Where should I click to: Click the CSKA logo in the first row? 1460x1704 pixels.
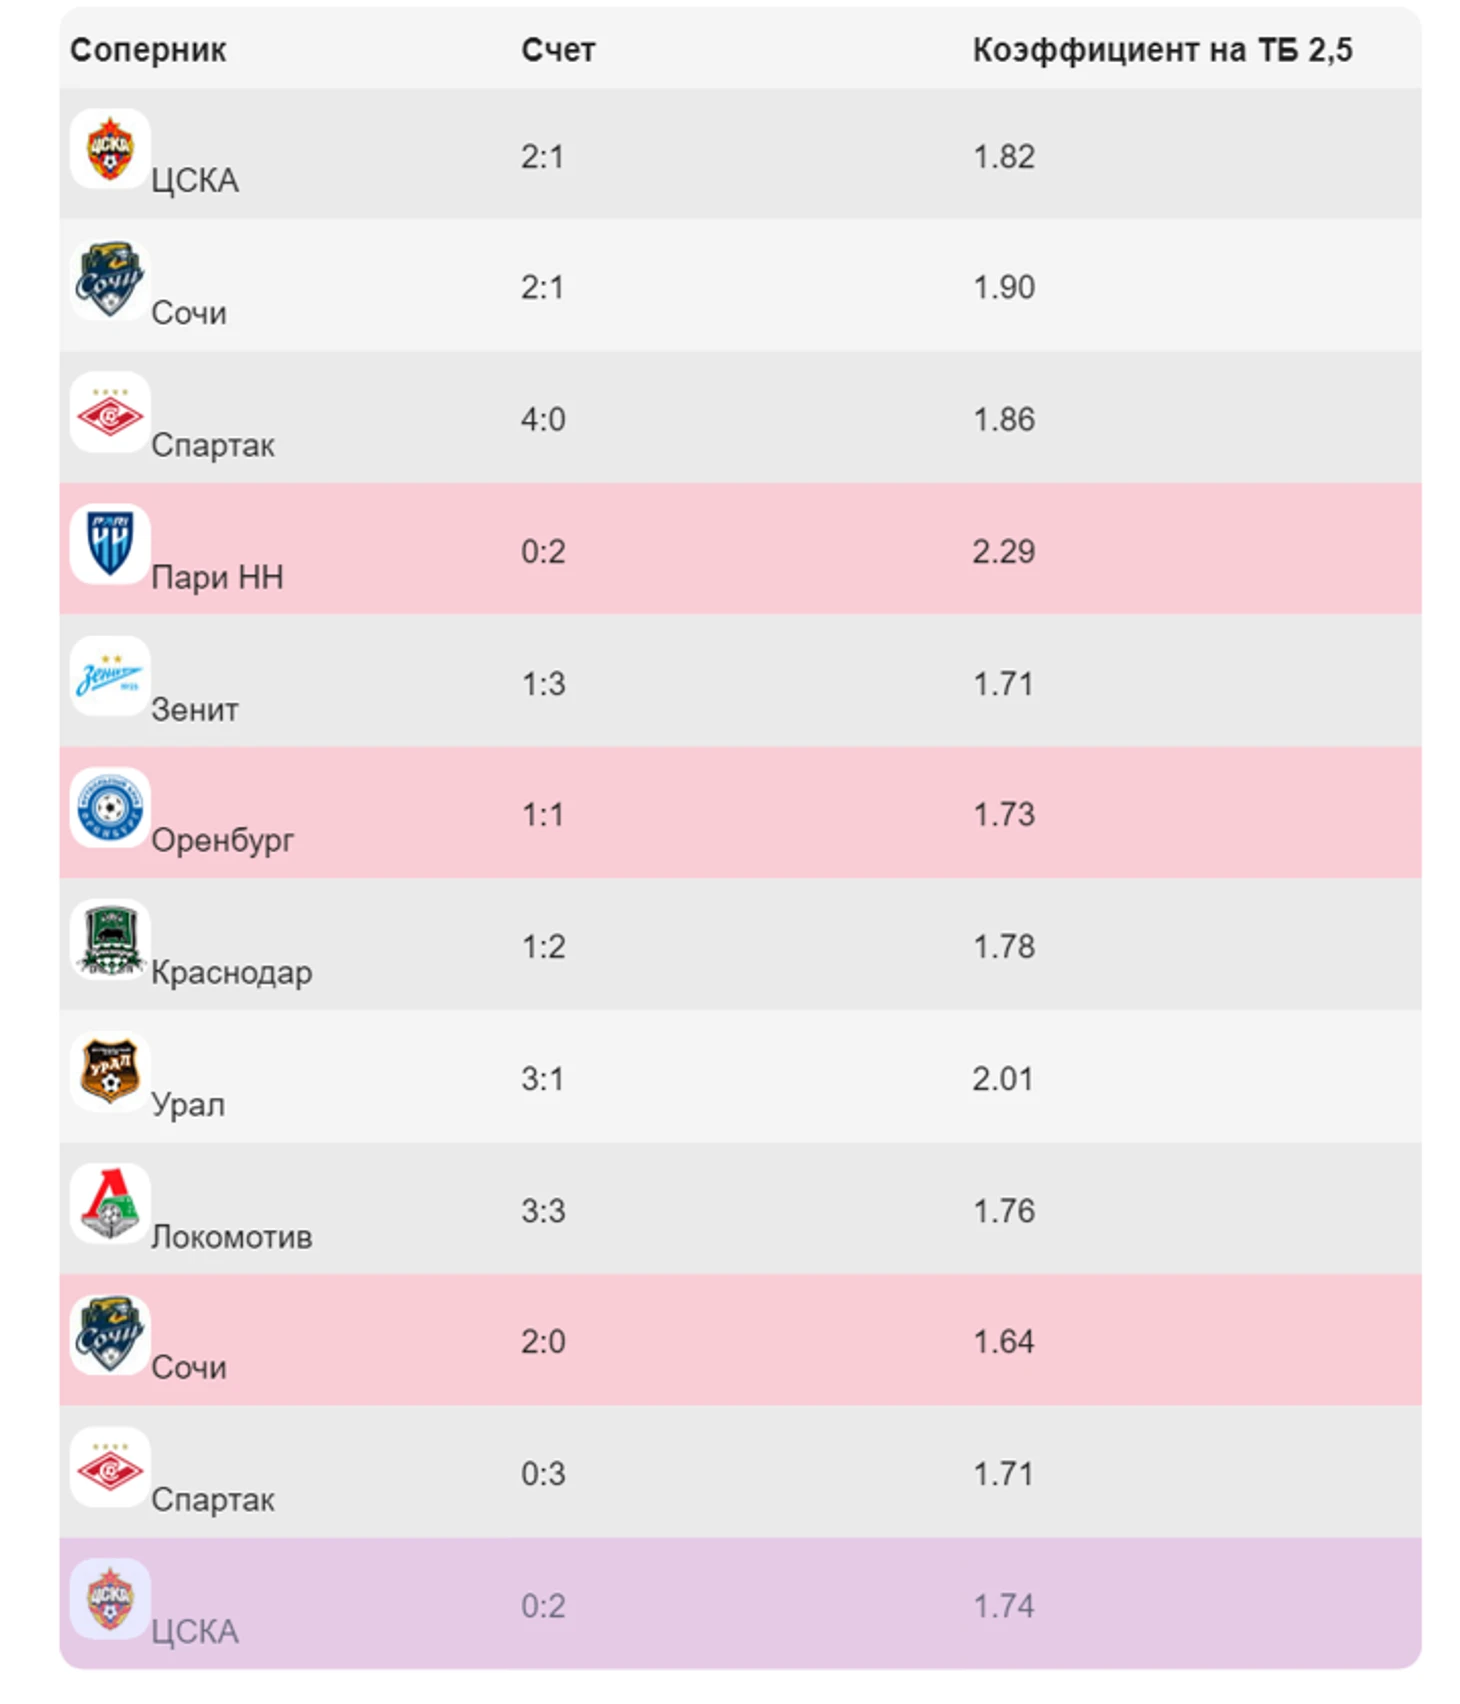(x=110, y=149)
